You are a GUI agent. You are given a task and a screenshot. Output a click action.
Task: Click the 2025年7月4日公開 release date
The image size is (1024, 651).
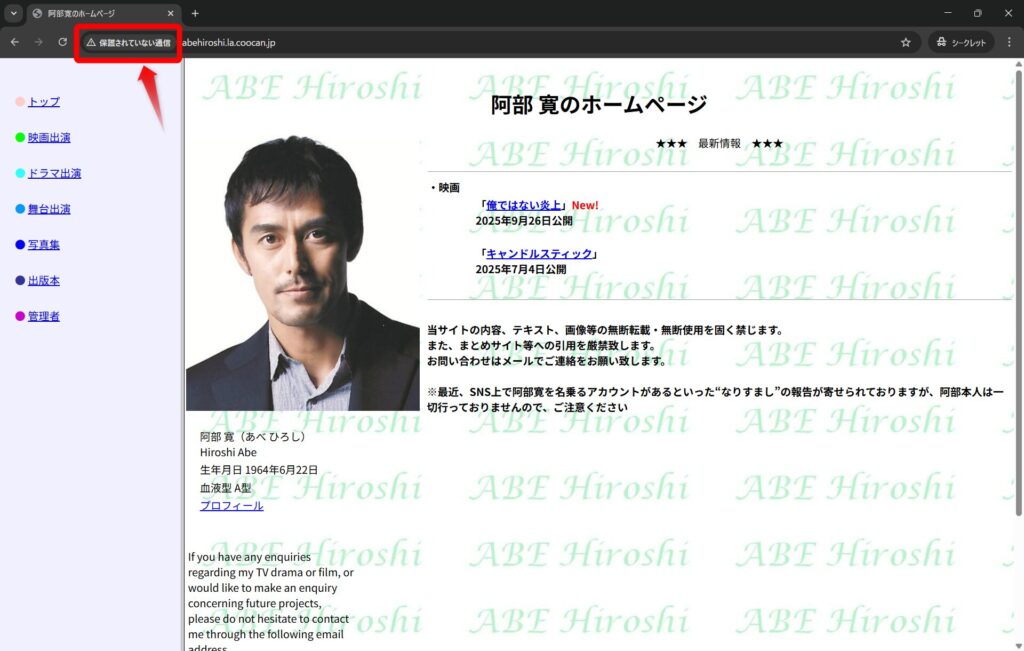click(x=521, y=270)
